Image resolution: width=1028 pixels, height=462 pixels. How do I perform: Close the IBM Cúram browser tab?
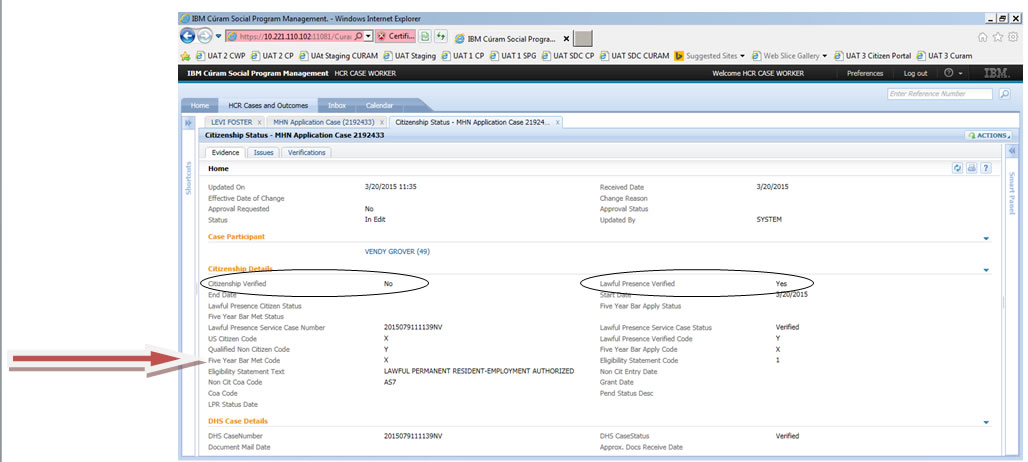[x=566, y=38]
